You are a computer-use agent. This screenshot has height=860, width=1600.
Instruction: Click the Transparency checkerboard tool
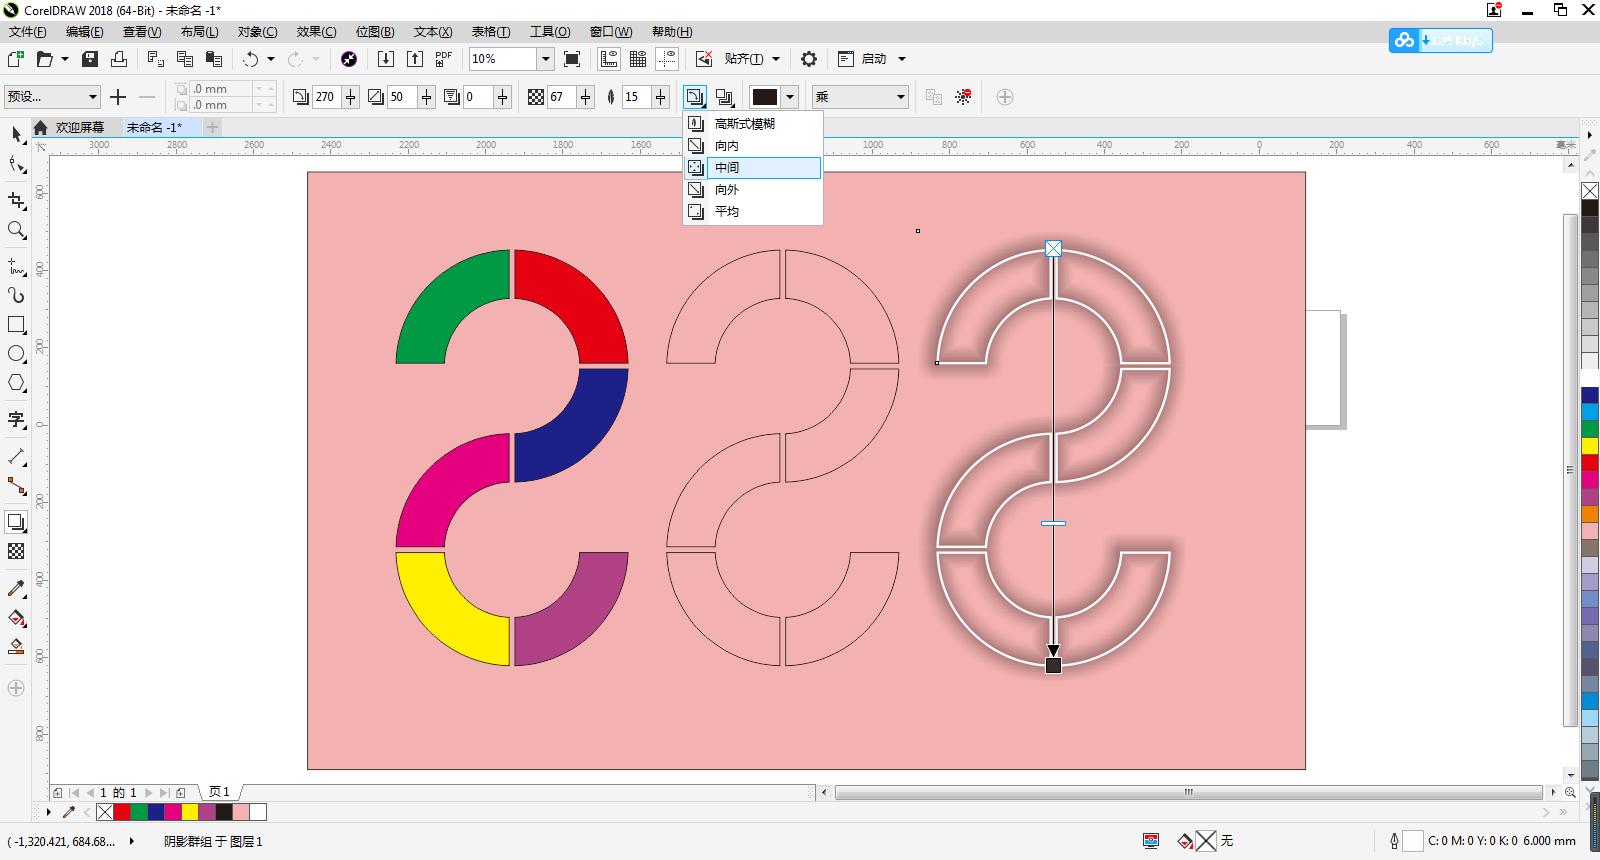pos(16,551)
